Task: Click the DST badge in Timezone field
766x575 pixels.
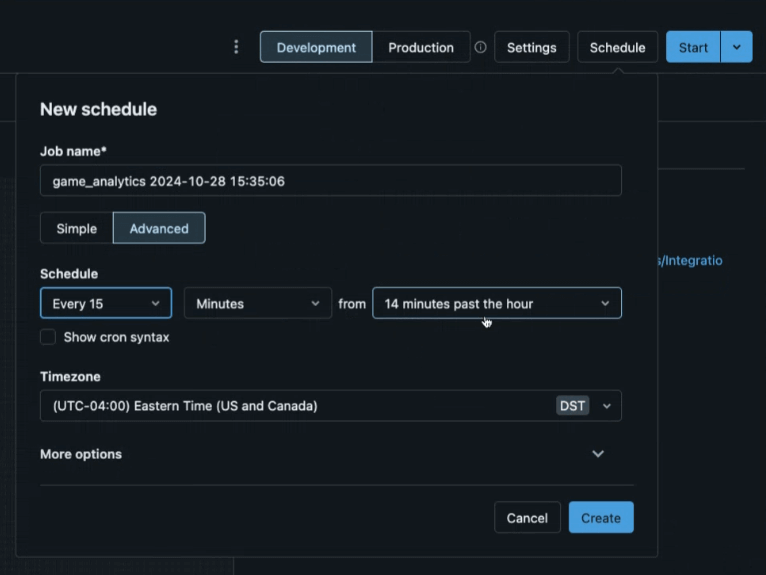Action: coord(573,405)
